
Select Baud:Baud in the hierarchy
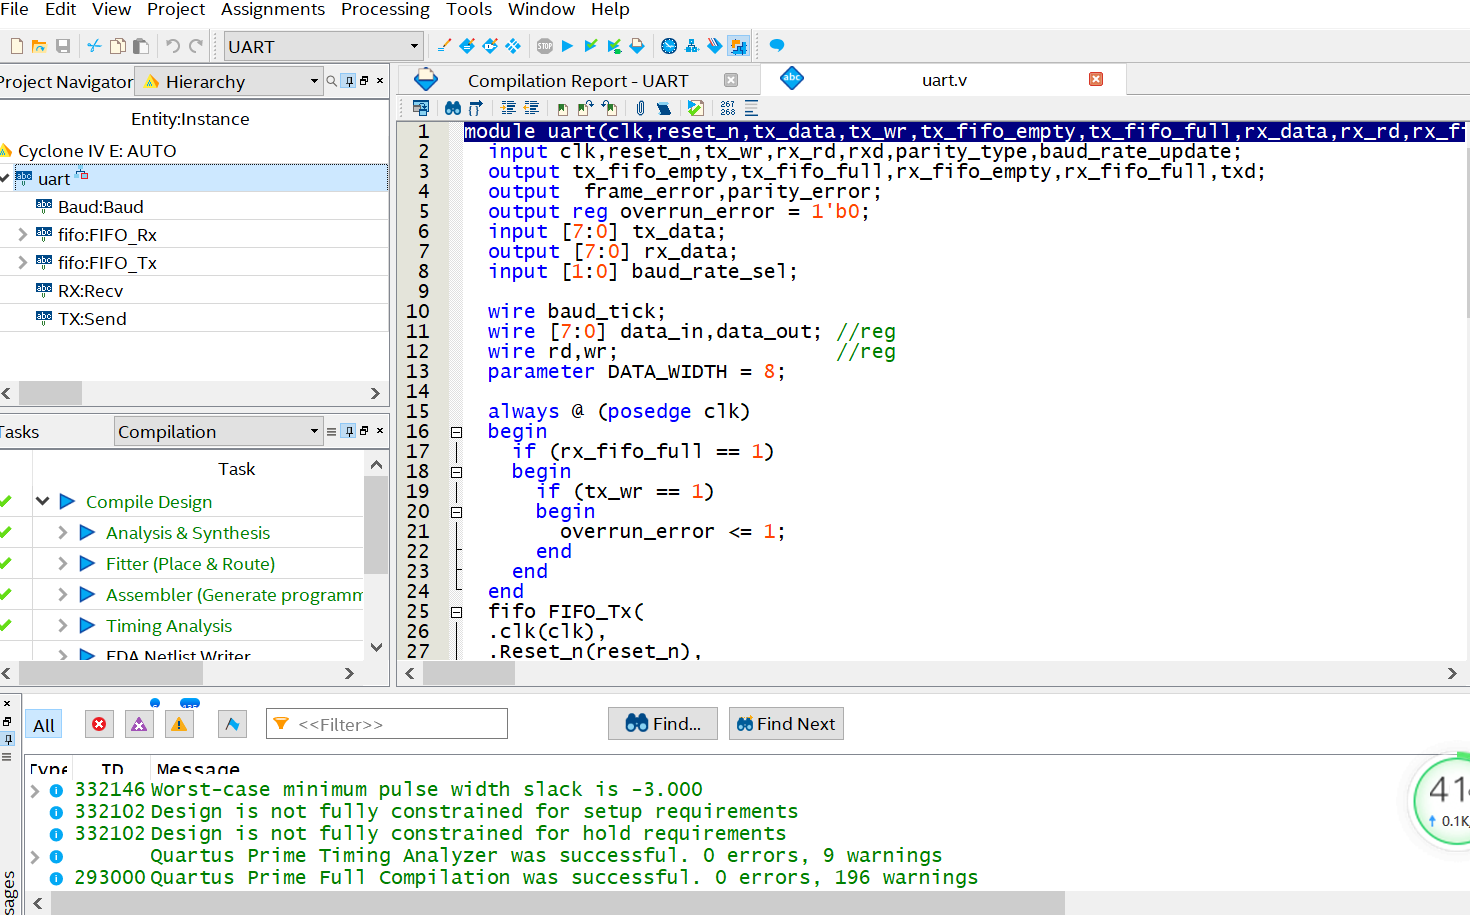(100, 207)
